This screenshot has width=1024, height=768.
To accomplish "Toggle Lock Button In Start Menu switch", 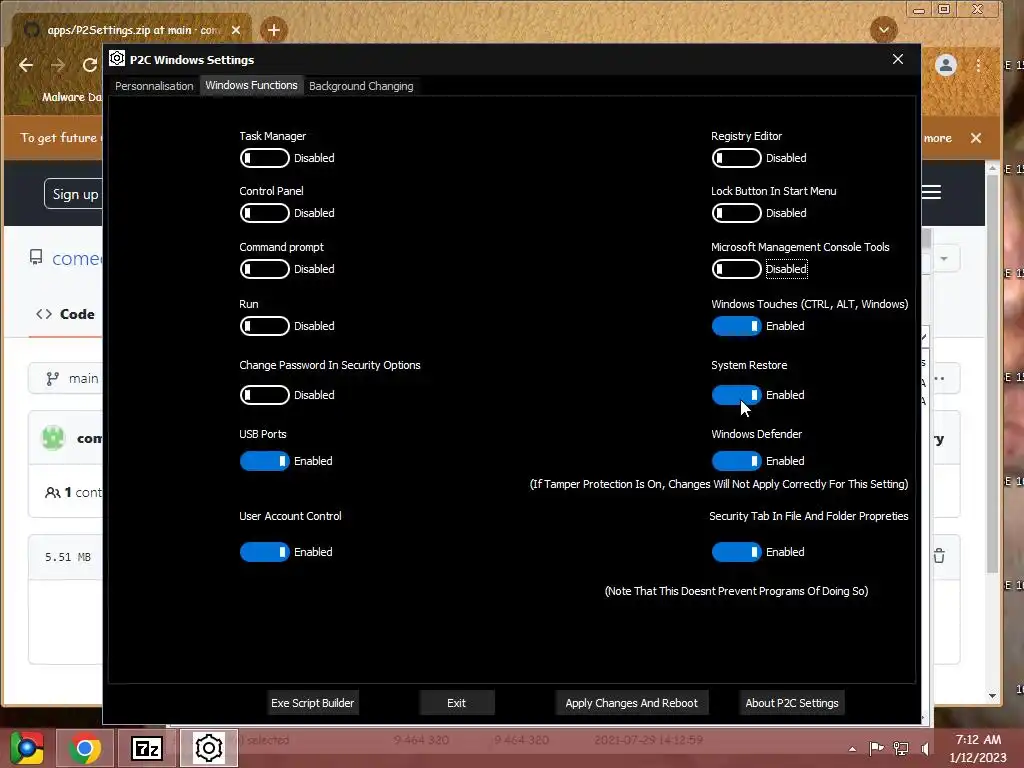I will (x=736, y=213).
